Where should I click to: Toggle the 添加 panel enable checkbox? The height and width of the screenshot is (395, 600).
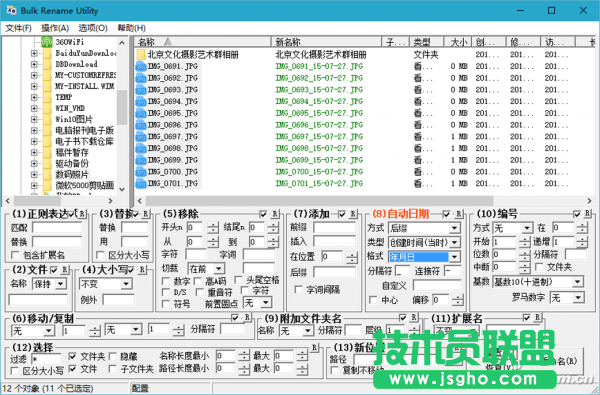point(342,214)
